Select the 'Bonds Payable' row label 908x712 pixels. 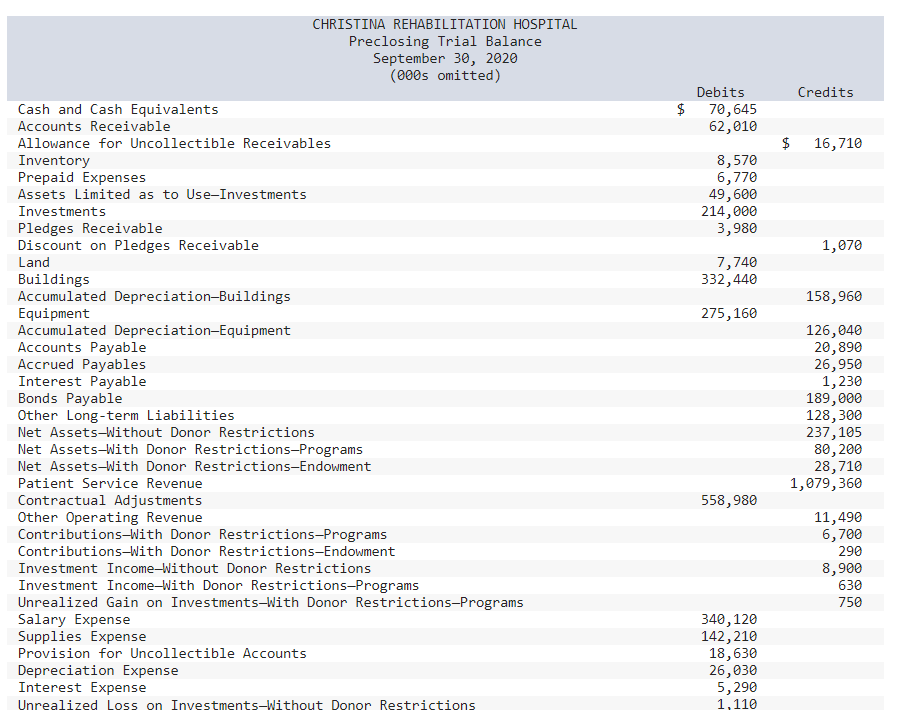[x=70, y=399]
